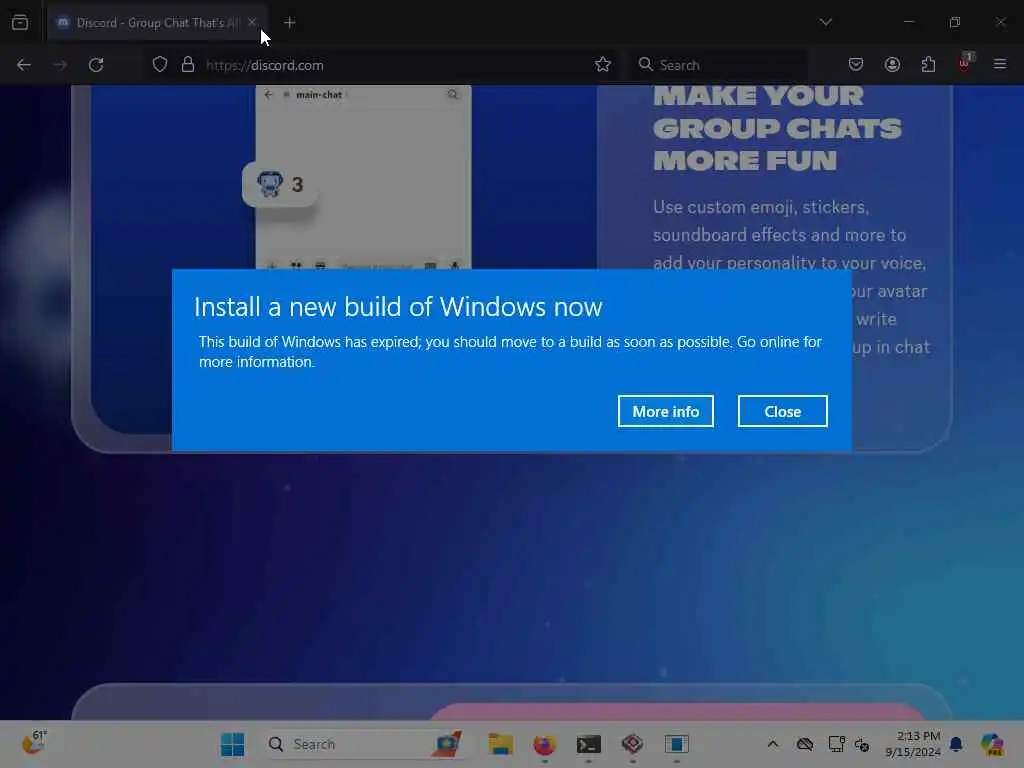Image resolution: width=1024 pixels, height=768 pixels.
Task: Open a new browser tab
Action: (289, 23)
